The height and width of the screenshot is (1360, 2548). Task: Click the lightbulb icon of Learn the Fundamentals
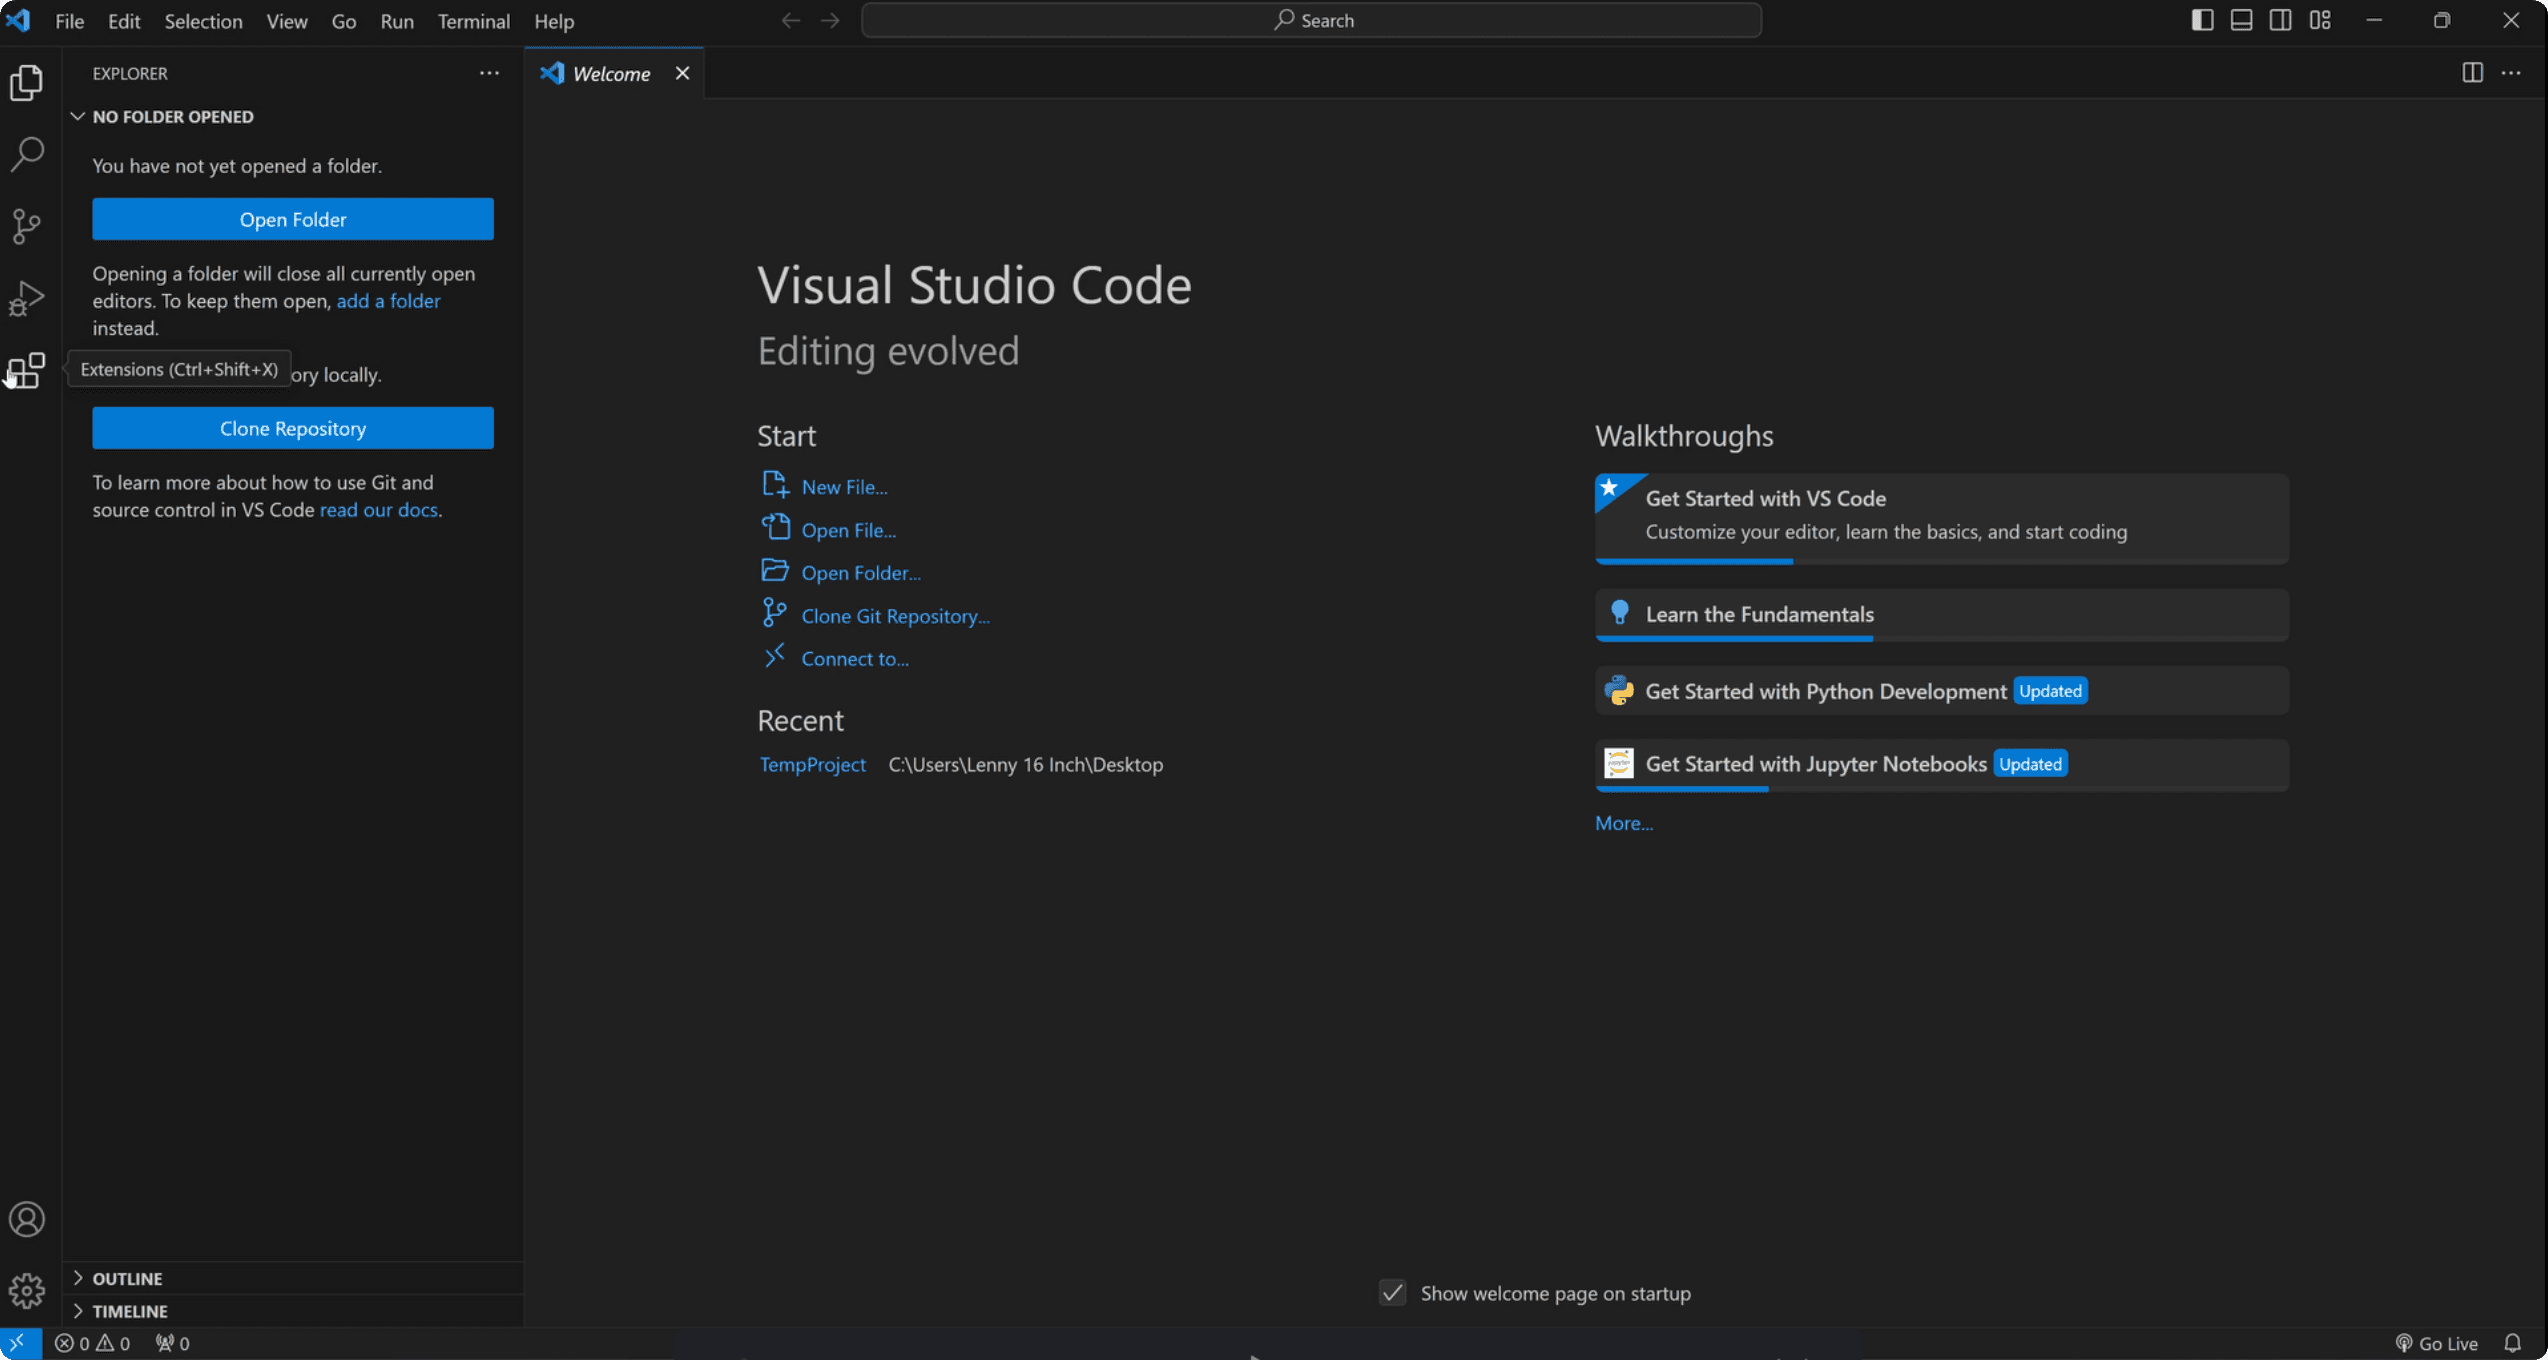pos(1620,613)
